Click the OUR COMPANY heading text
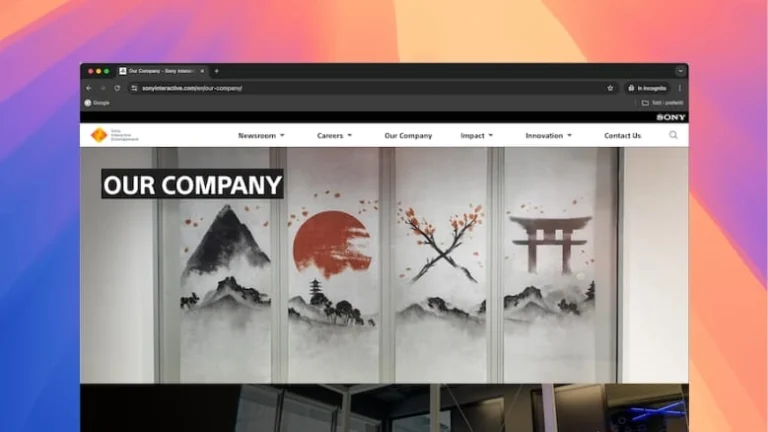Image resolution: width=768 pixels, height=432 pixels. [x=192, y=184]
